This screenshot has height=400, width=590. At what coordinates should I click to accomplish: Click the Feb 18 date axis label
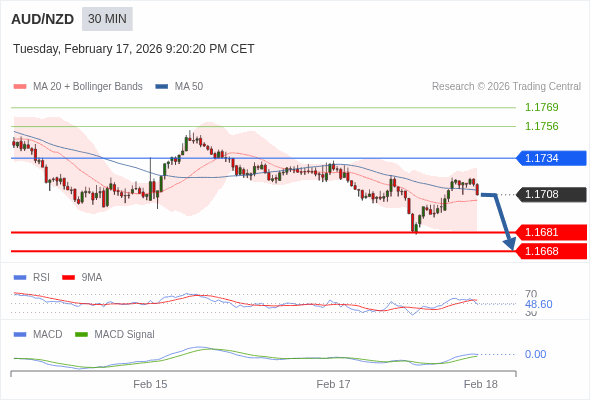481,384
